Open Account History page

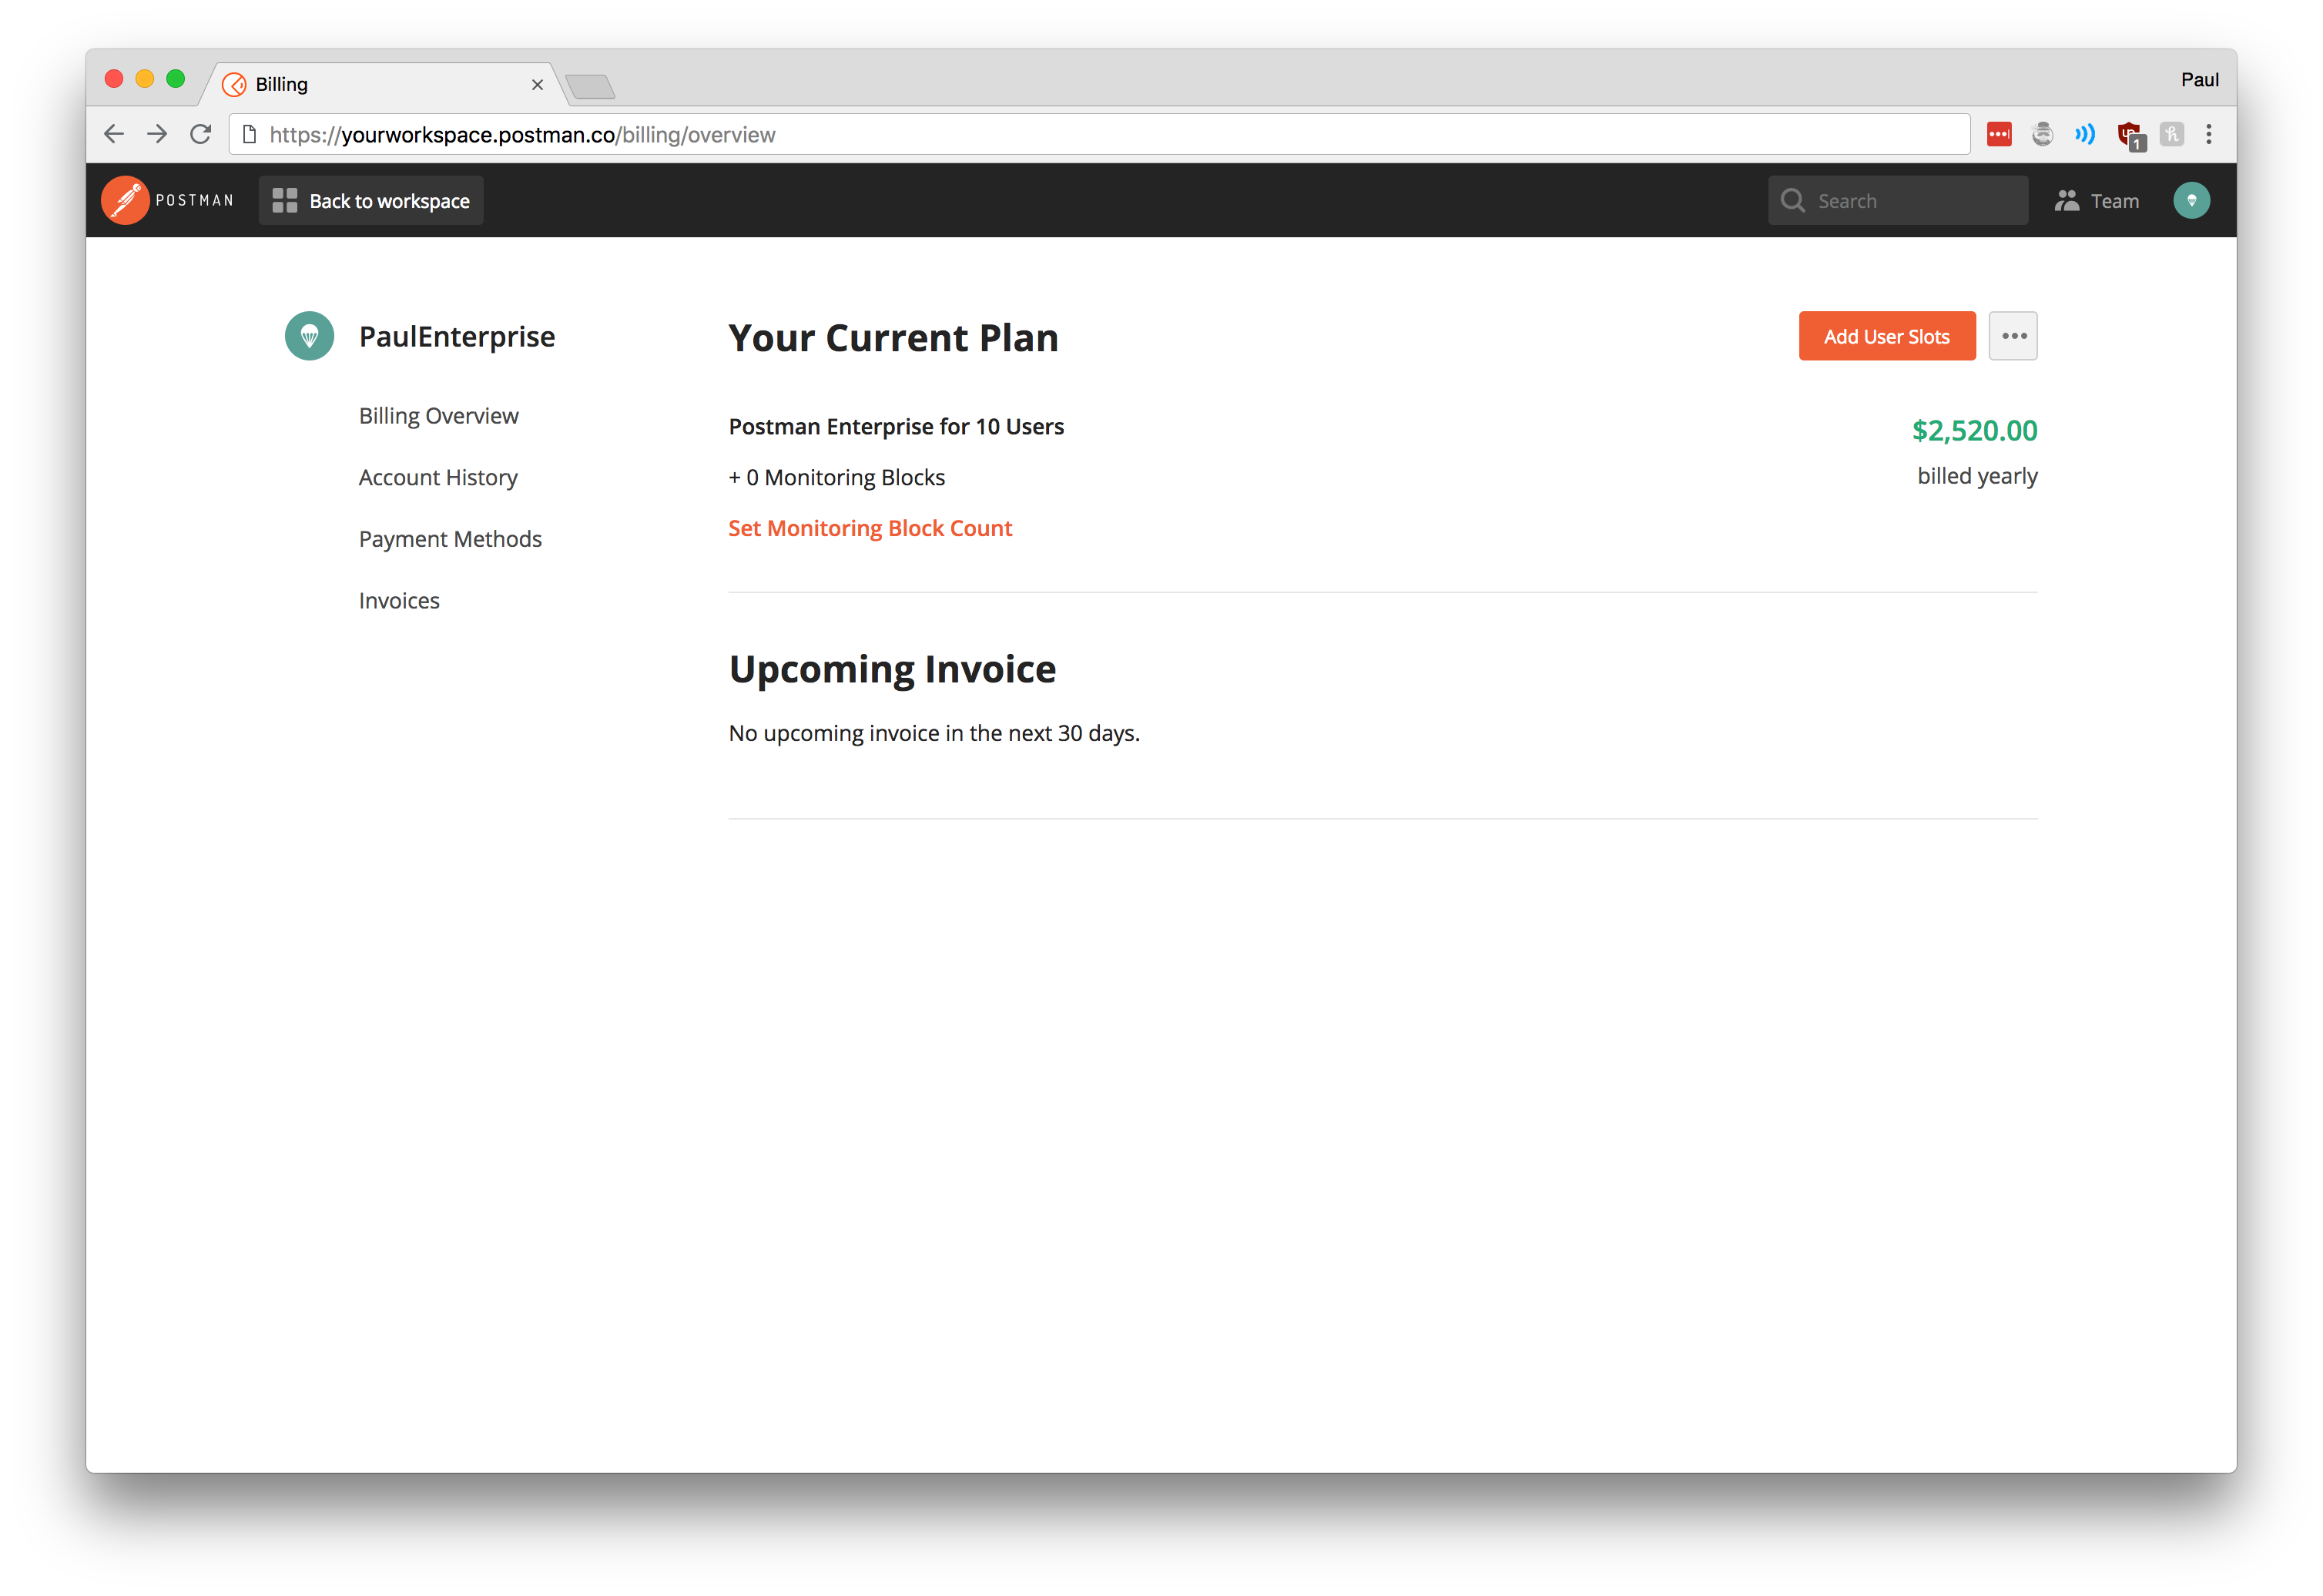(x=438, y=477)
